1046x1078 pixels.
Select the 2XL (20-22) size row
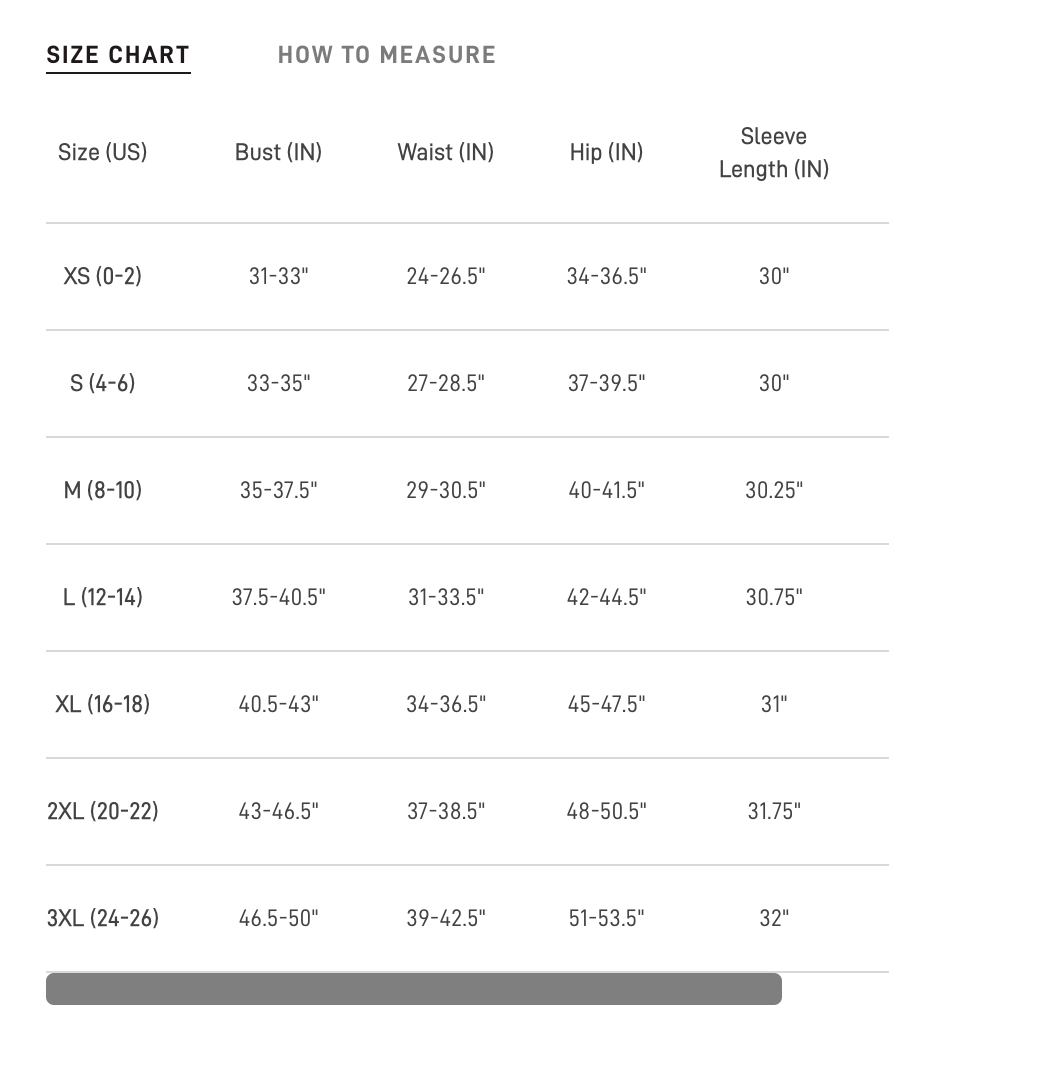[x=102, y=811]
